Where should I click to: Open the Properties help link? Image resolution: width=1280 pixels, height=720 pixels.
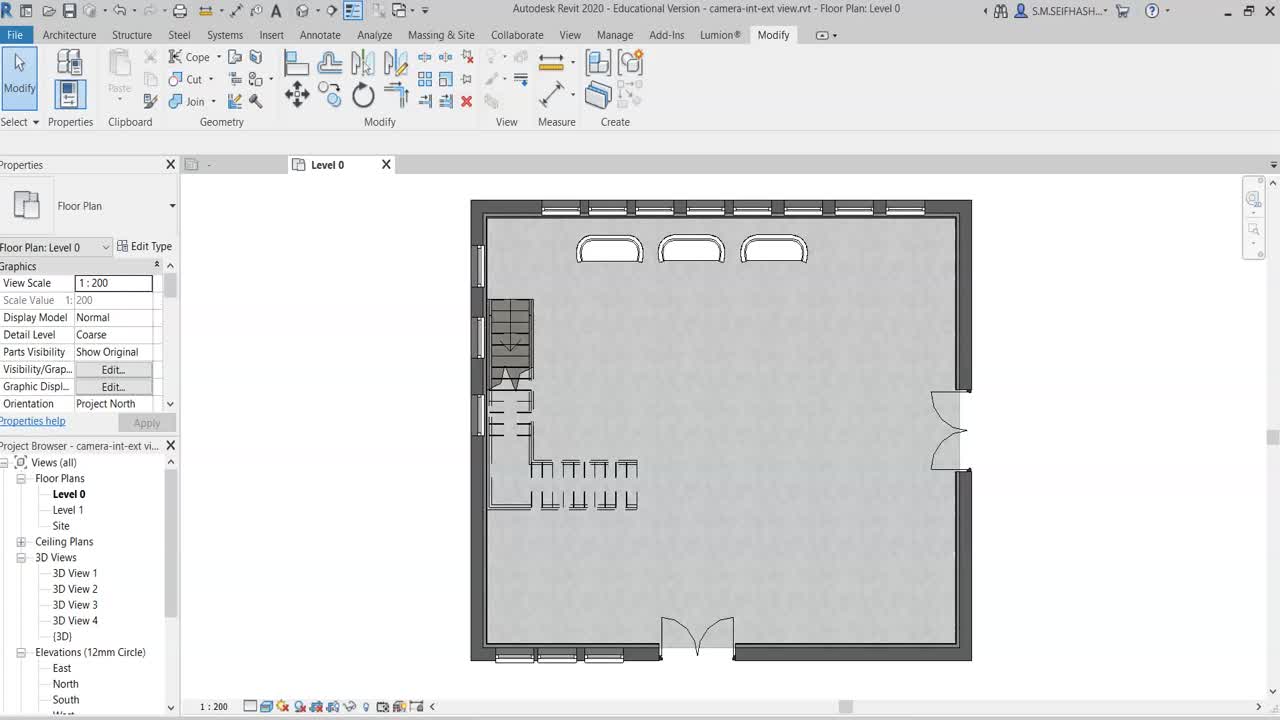[x=33, y=421]
